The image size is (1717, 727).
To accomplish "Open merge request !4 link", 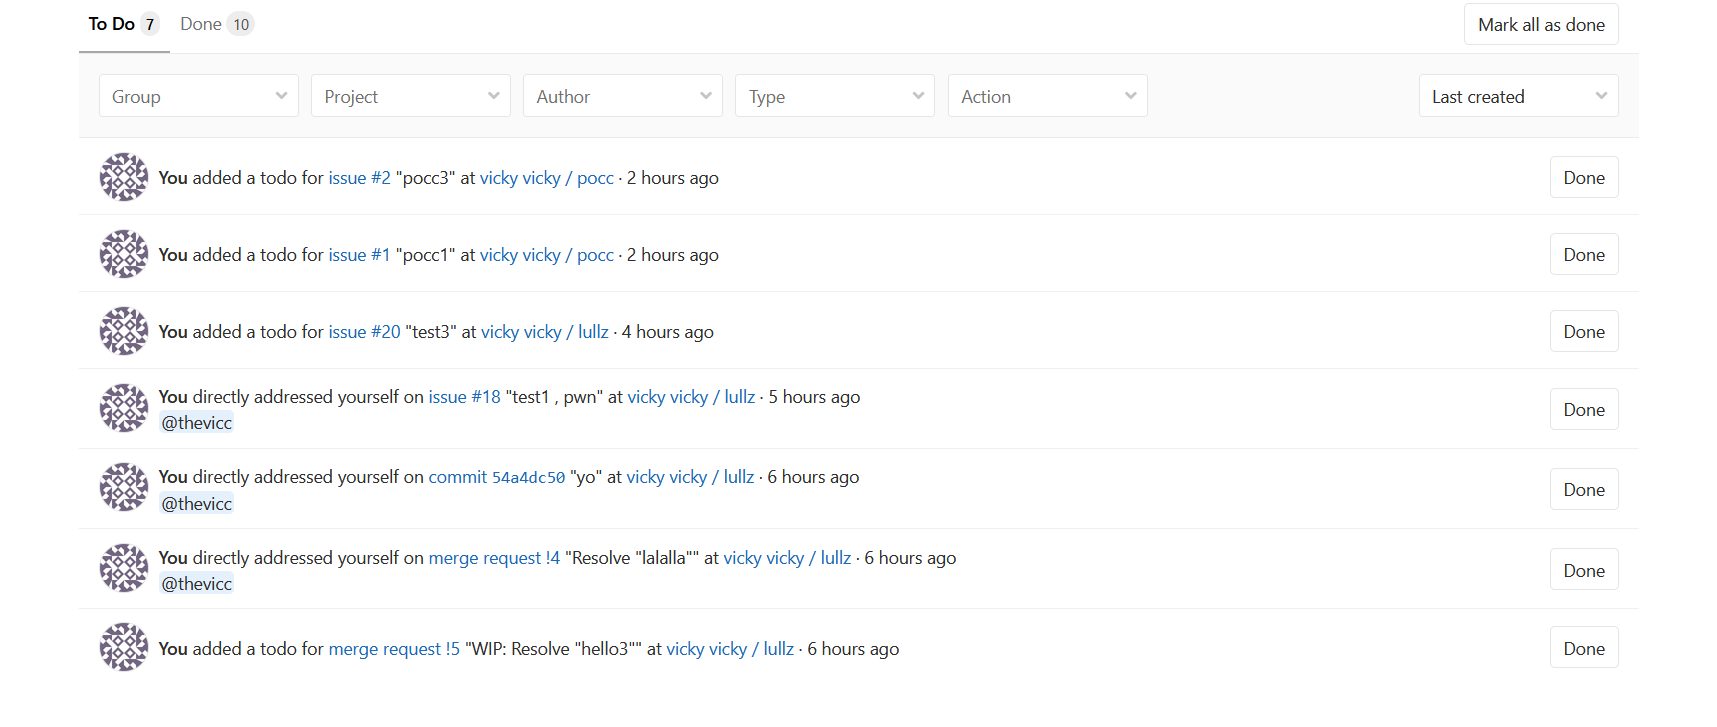I will coord(494,558).
